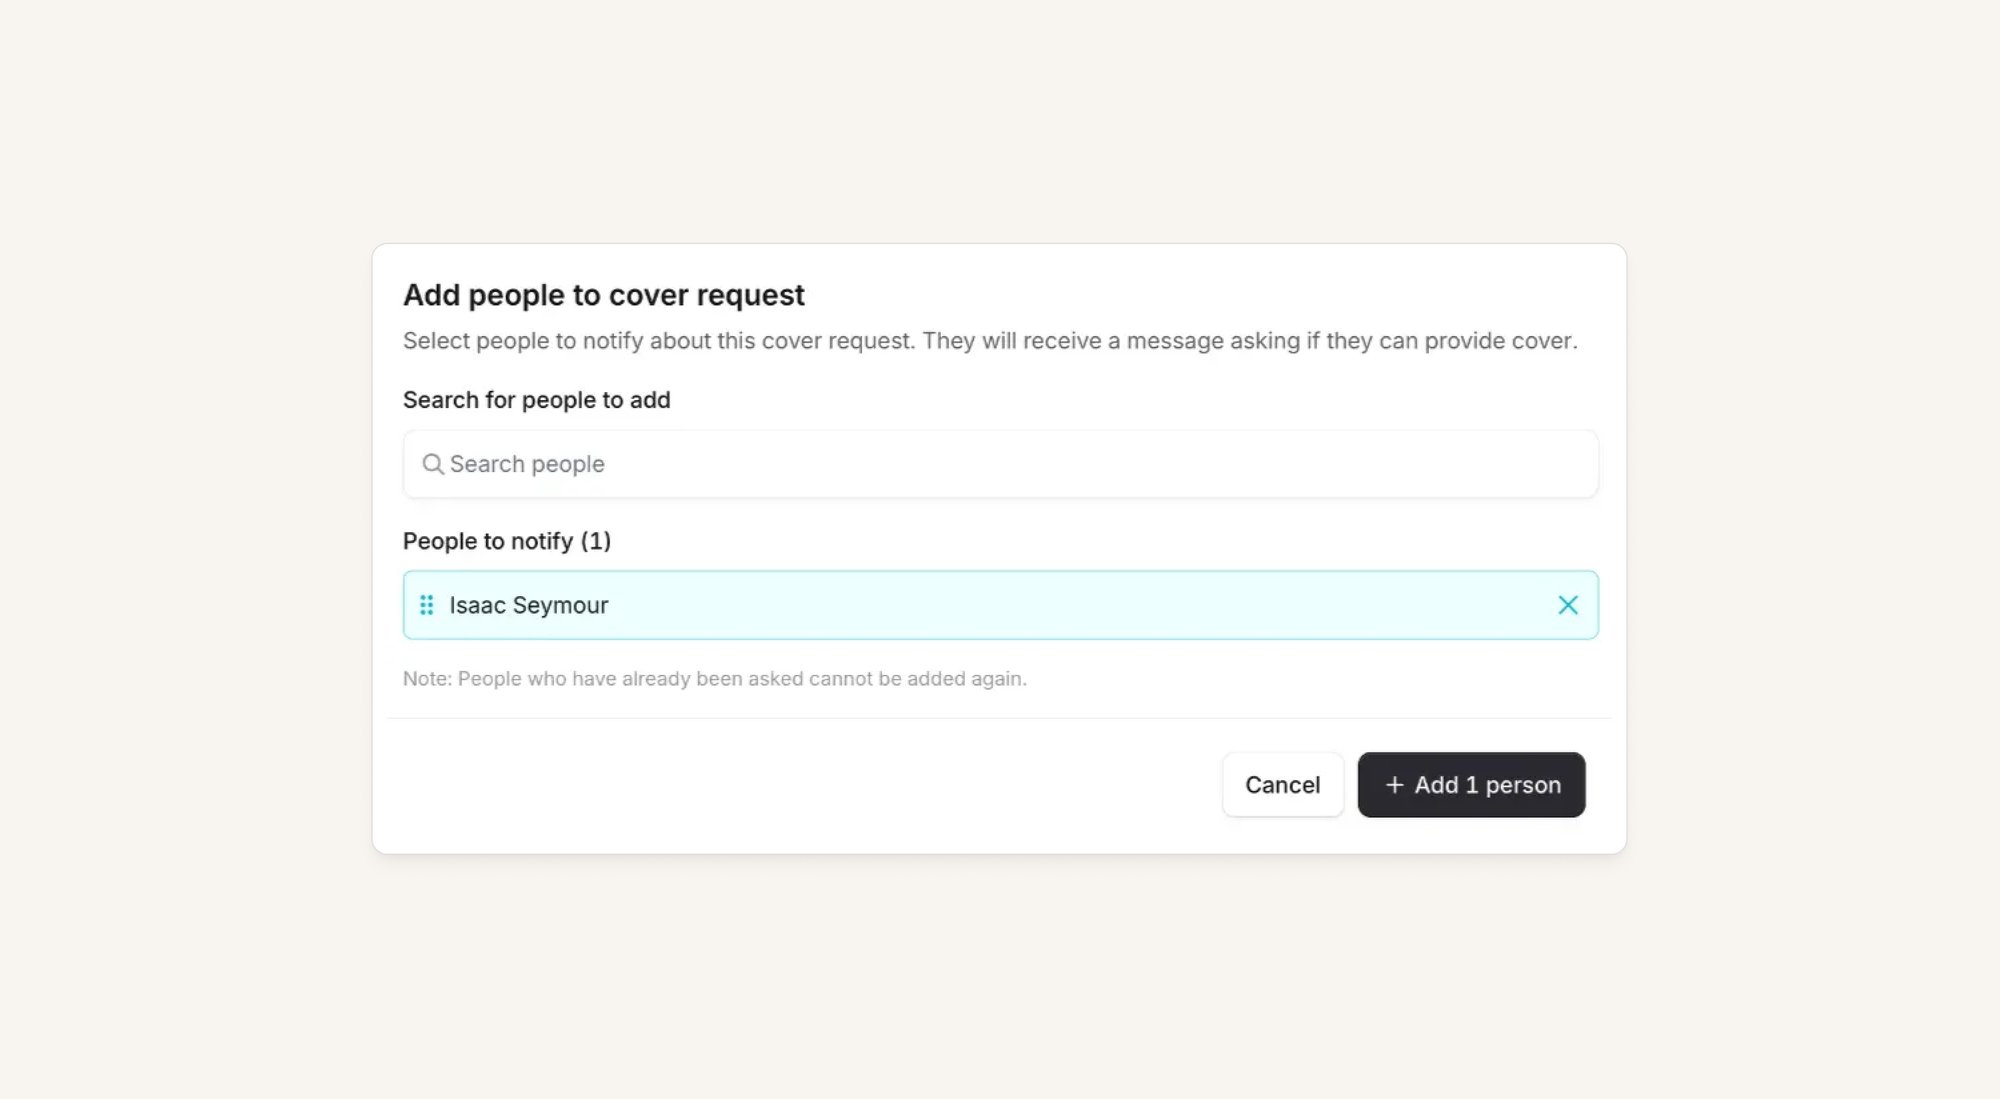Click the highlighted Isaac Seymour row background
This screenshot has width=2000, height=1099.
pyautogui.click(x=1000, y=605)
